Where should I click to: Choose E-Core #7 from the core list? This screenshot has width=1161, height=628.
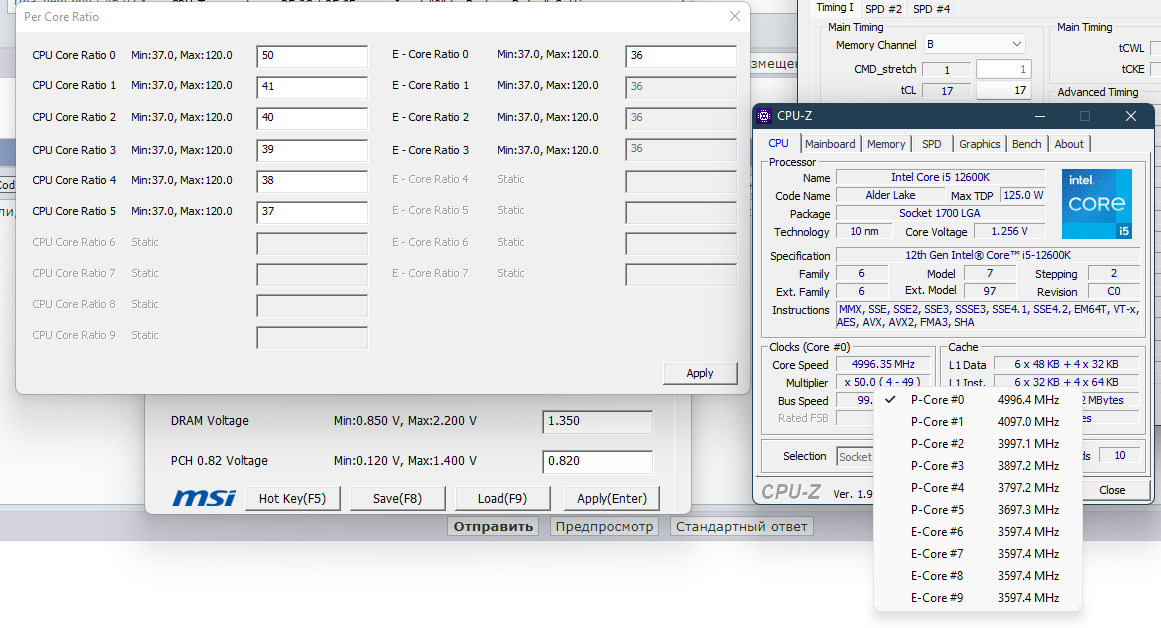pos(977,554)
